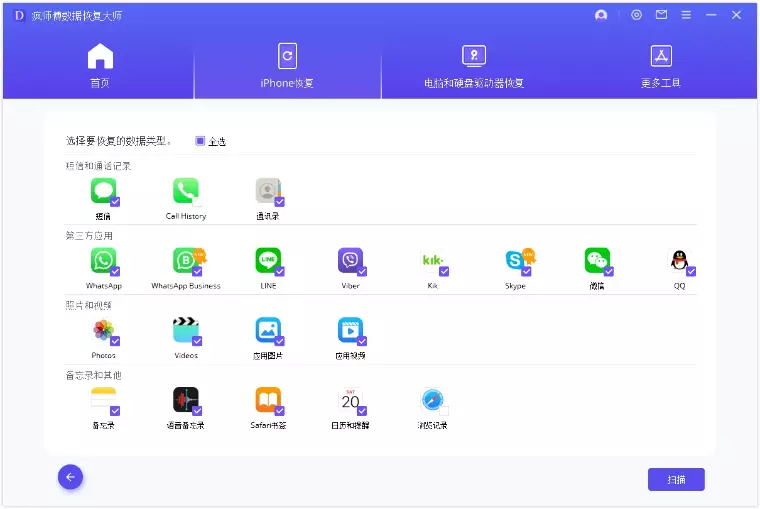Check the Call History checkbox
Screen dimensions: 760x509
[x=197, y=202]
